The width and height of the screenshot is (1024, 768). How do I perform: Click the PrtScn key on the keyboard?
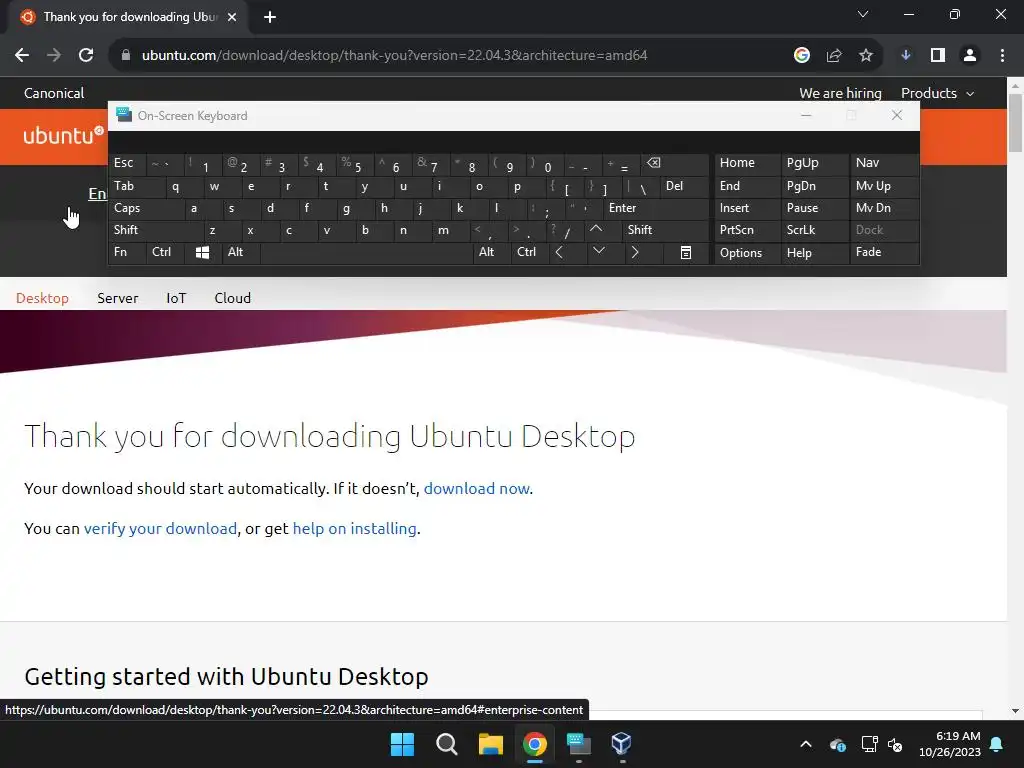point(748,230)
